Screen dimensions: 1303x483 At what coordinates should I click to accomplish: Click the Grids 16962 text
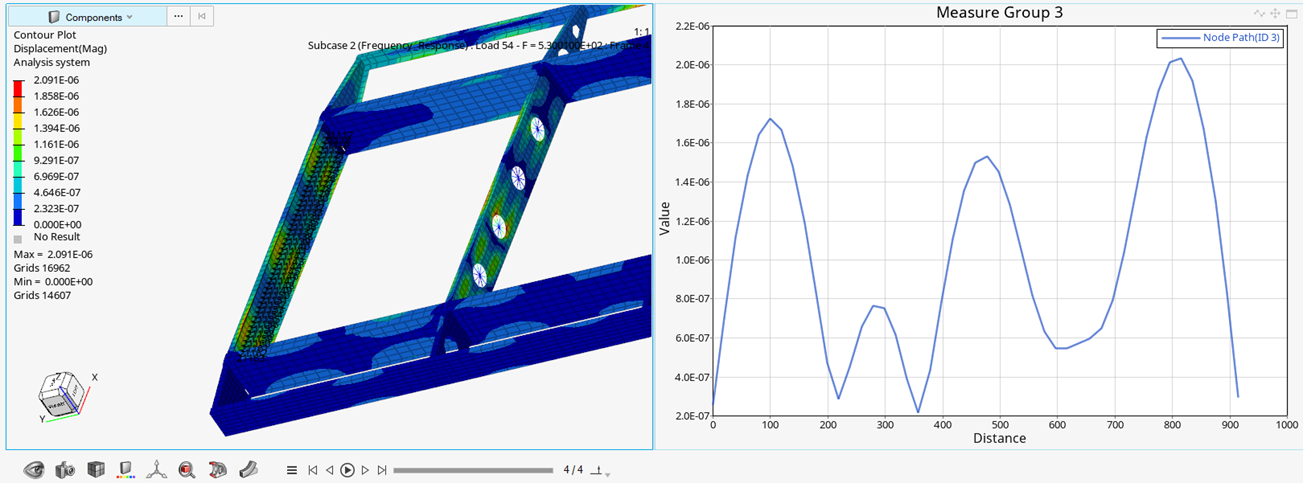coord(42,268)
